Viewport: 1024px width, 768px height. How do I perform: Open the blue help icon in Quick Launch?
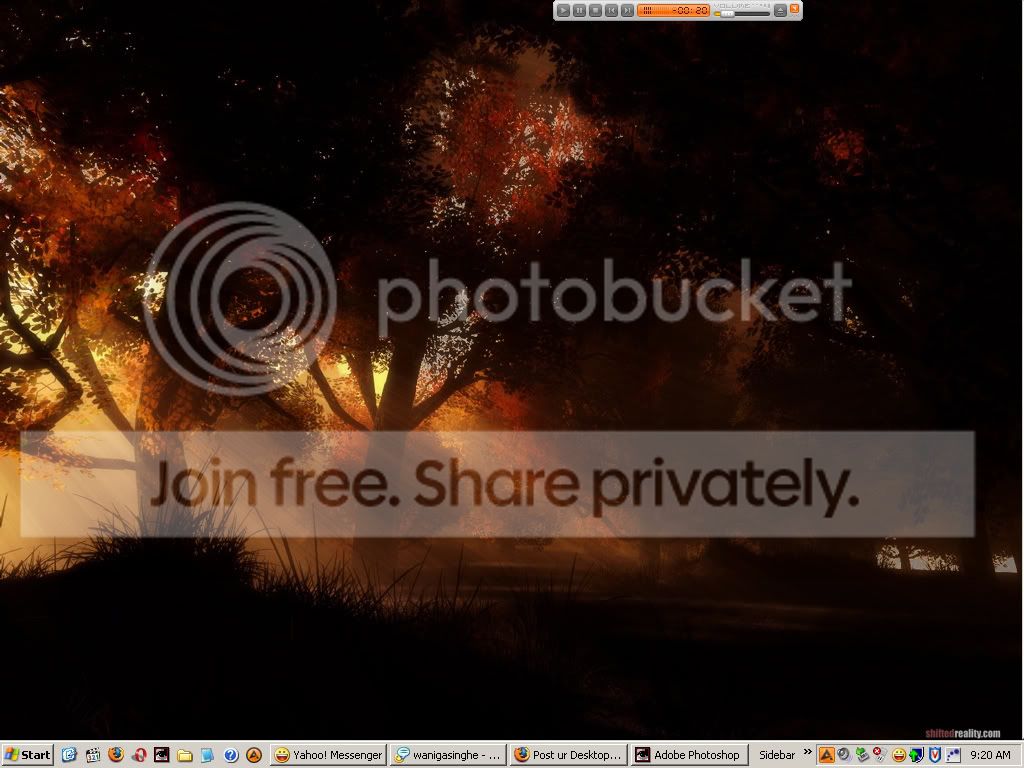(x=231, y=755)
